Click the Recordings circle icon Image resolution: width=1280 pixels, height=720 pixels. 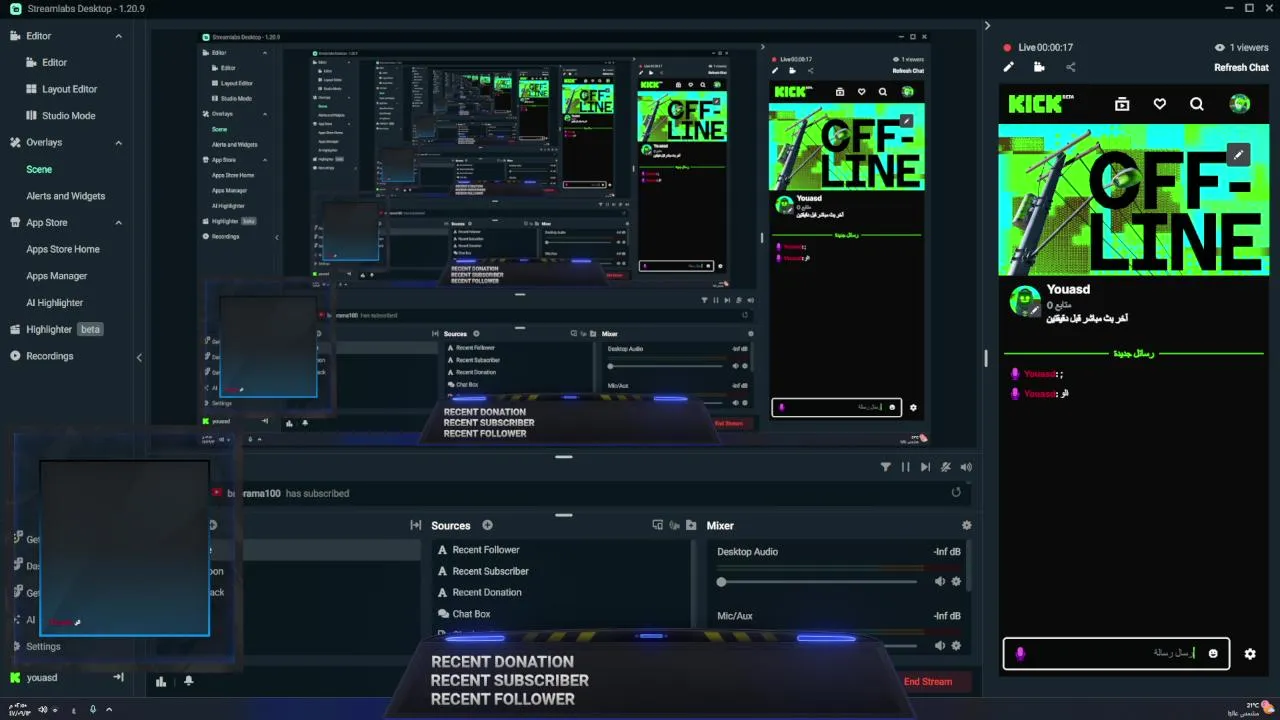coord(15,356)
